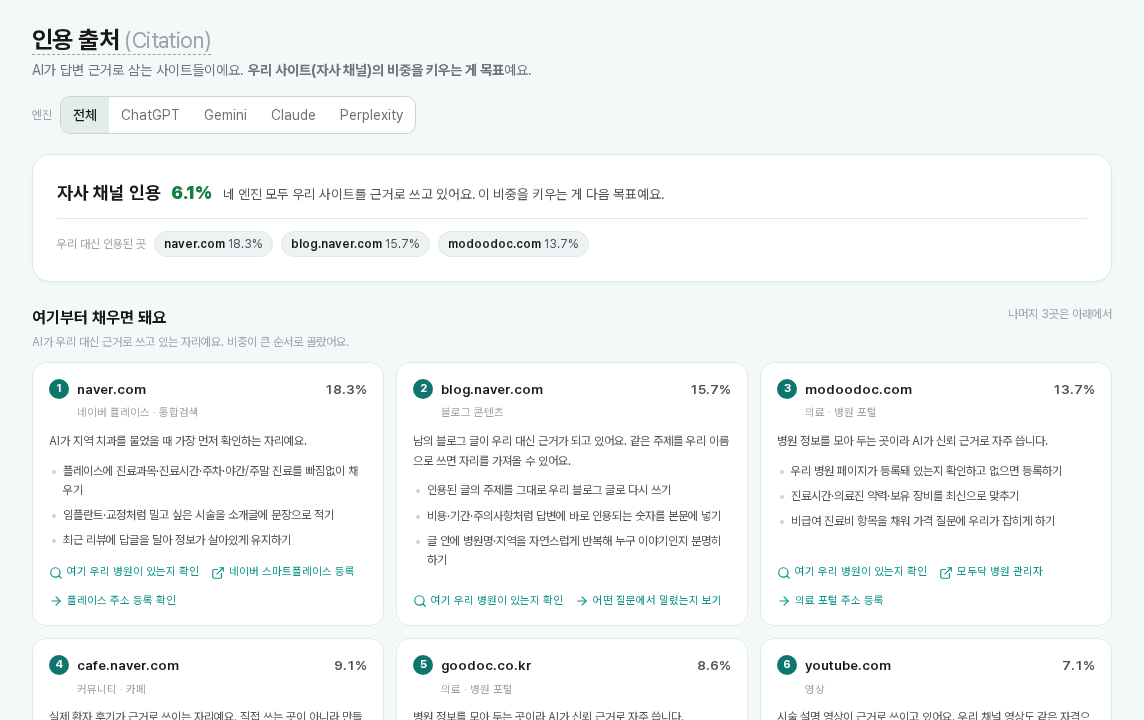The image size is (1144, 720).
Task: Click the 블로그 콘텐츠 subtitle
Action: [x=472, y=412]
